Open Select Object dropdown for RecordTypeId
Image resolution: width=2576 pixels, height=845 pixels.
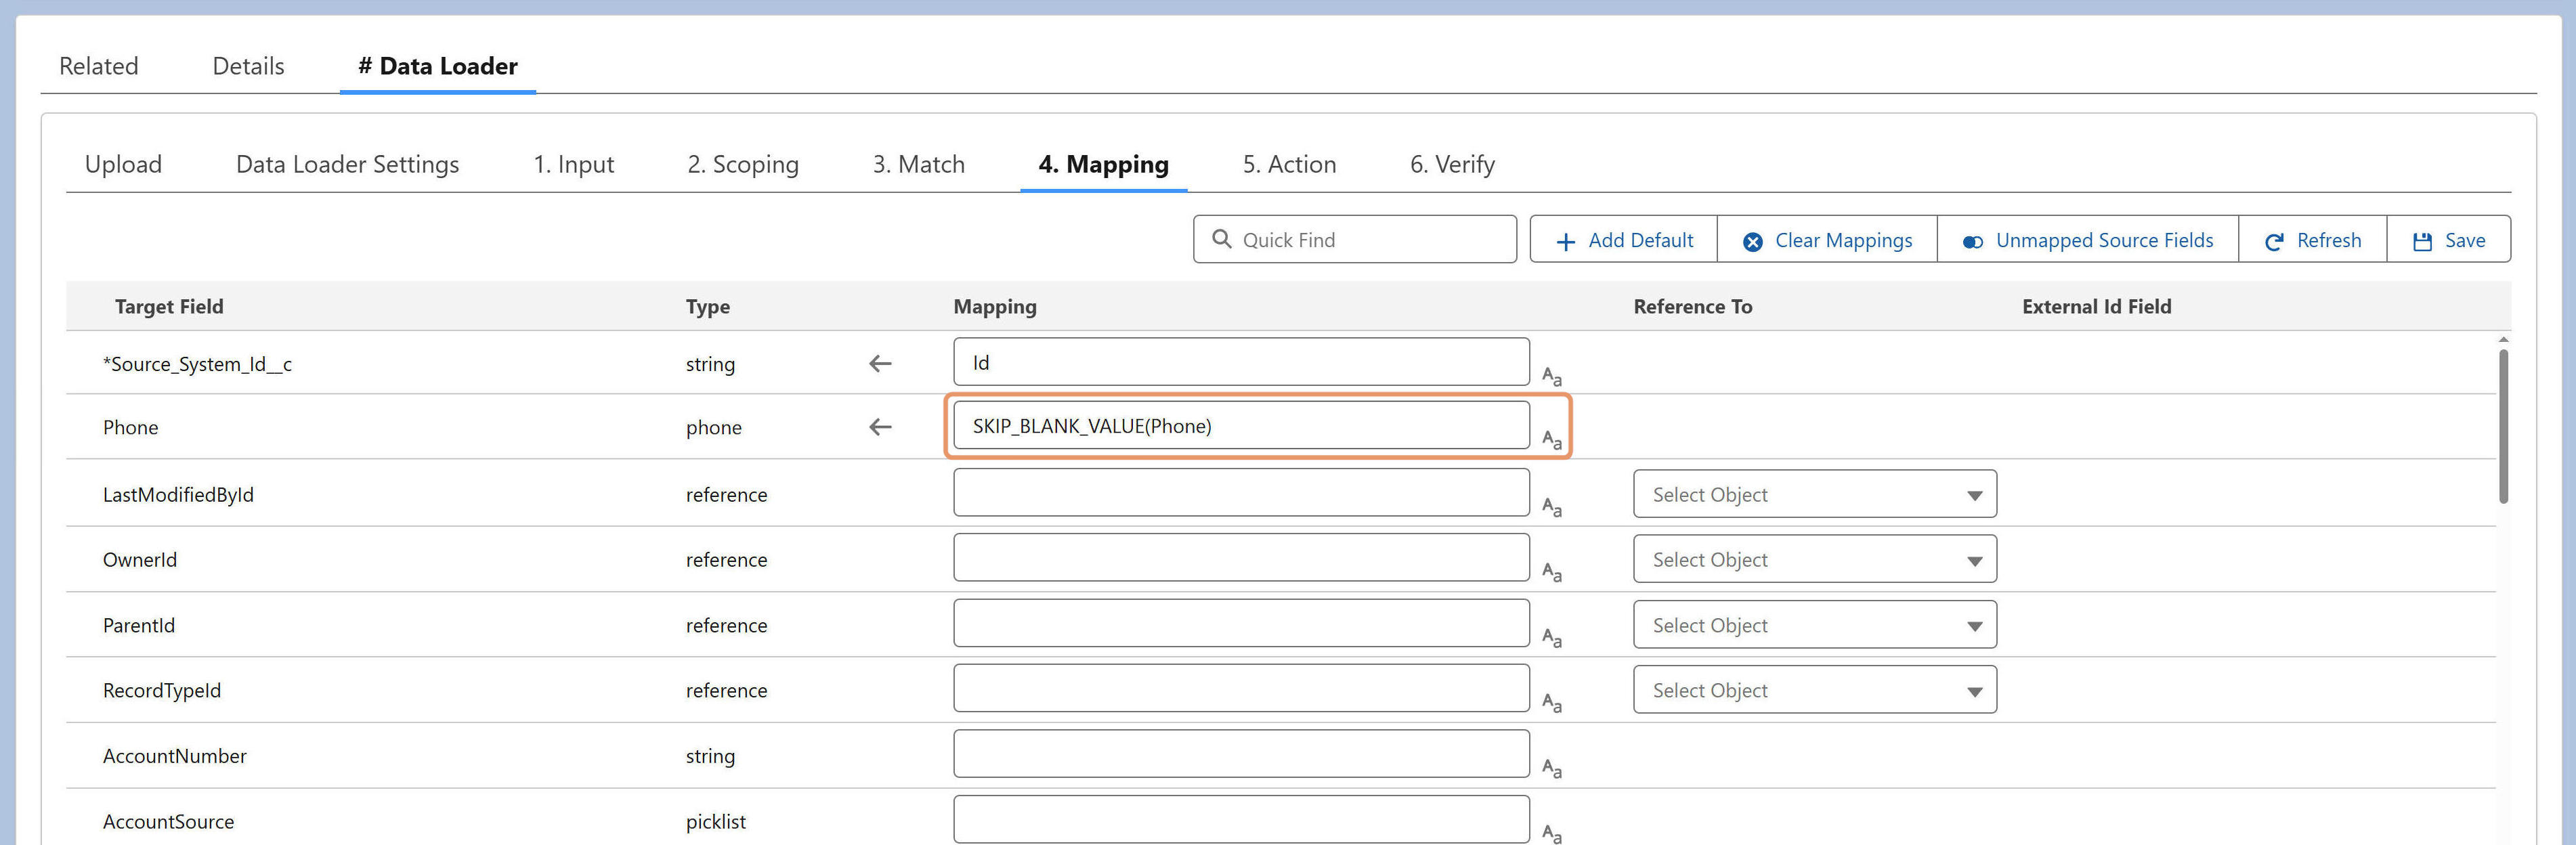point(1814,689)
